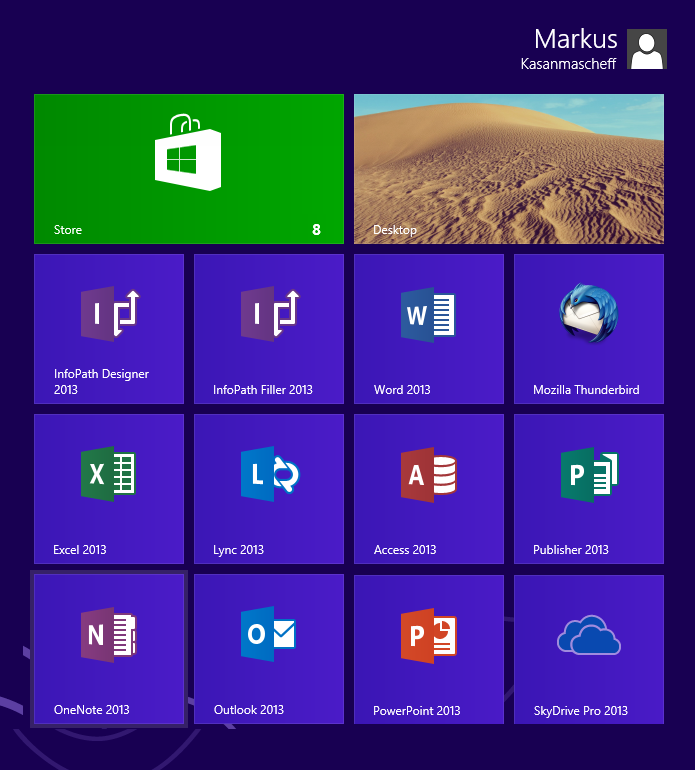Start Lync 2013
This screenshot has width=695, height=770.
pos(269,489)
